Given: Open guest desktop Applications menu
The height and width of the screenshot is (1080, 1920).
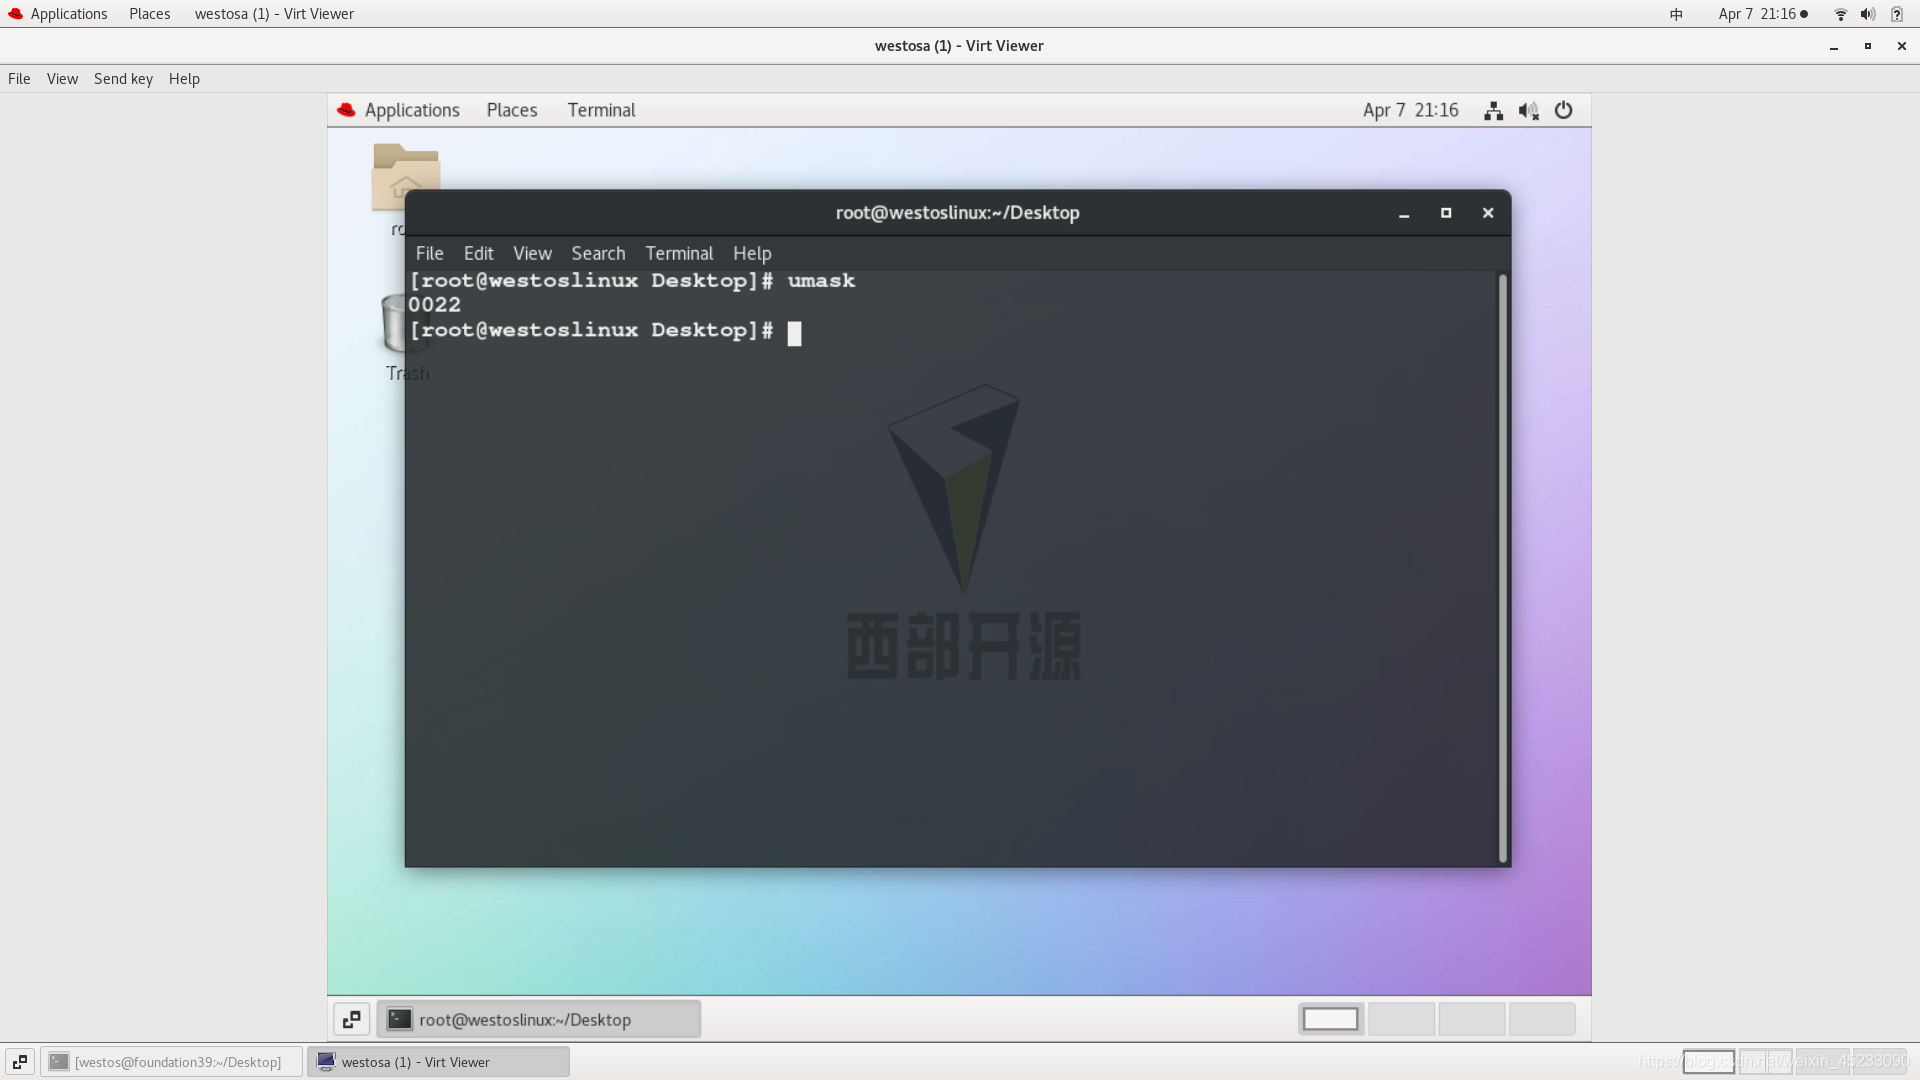Looking at the screenshot, I should 412,111.
